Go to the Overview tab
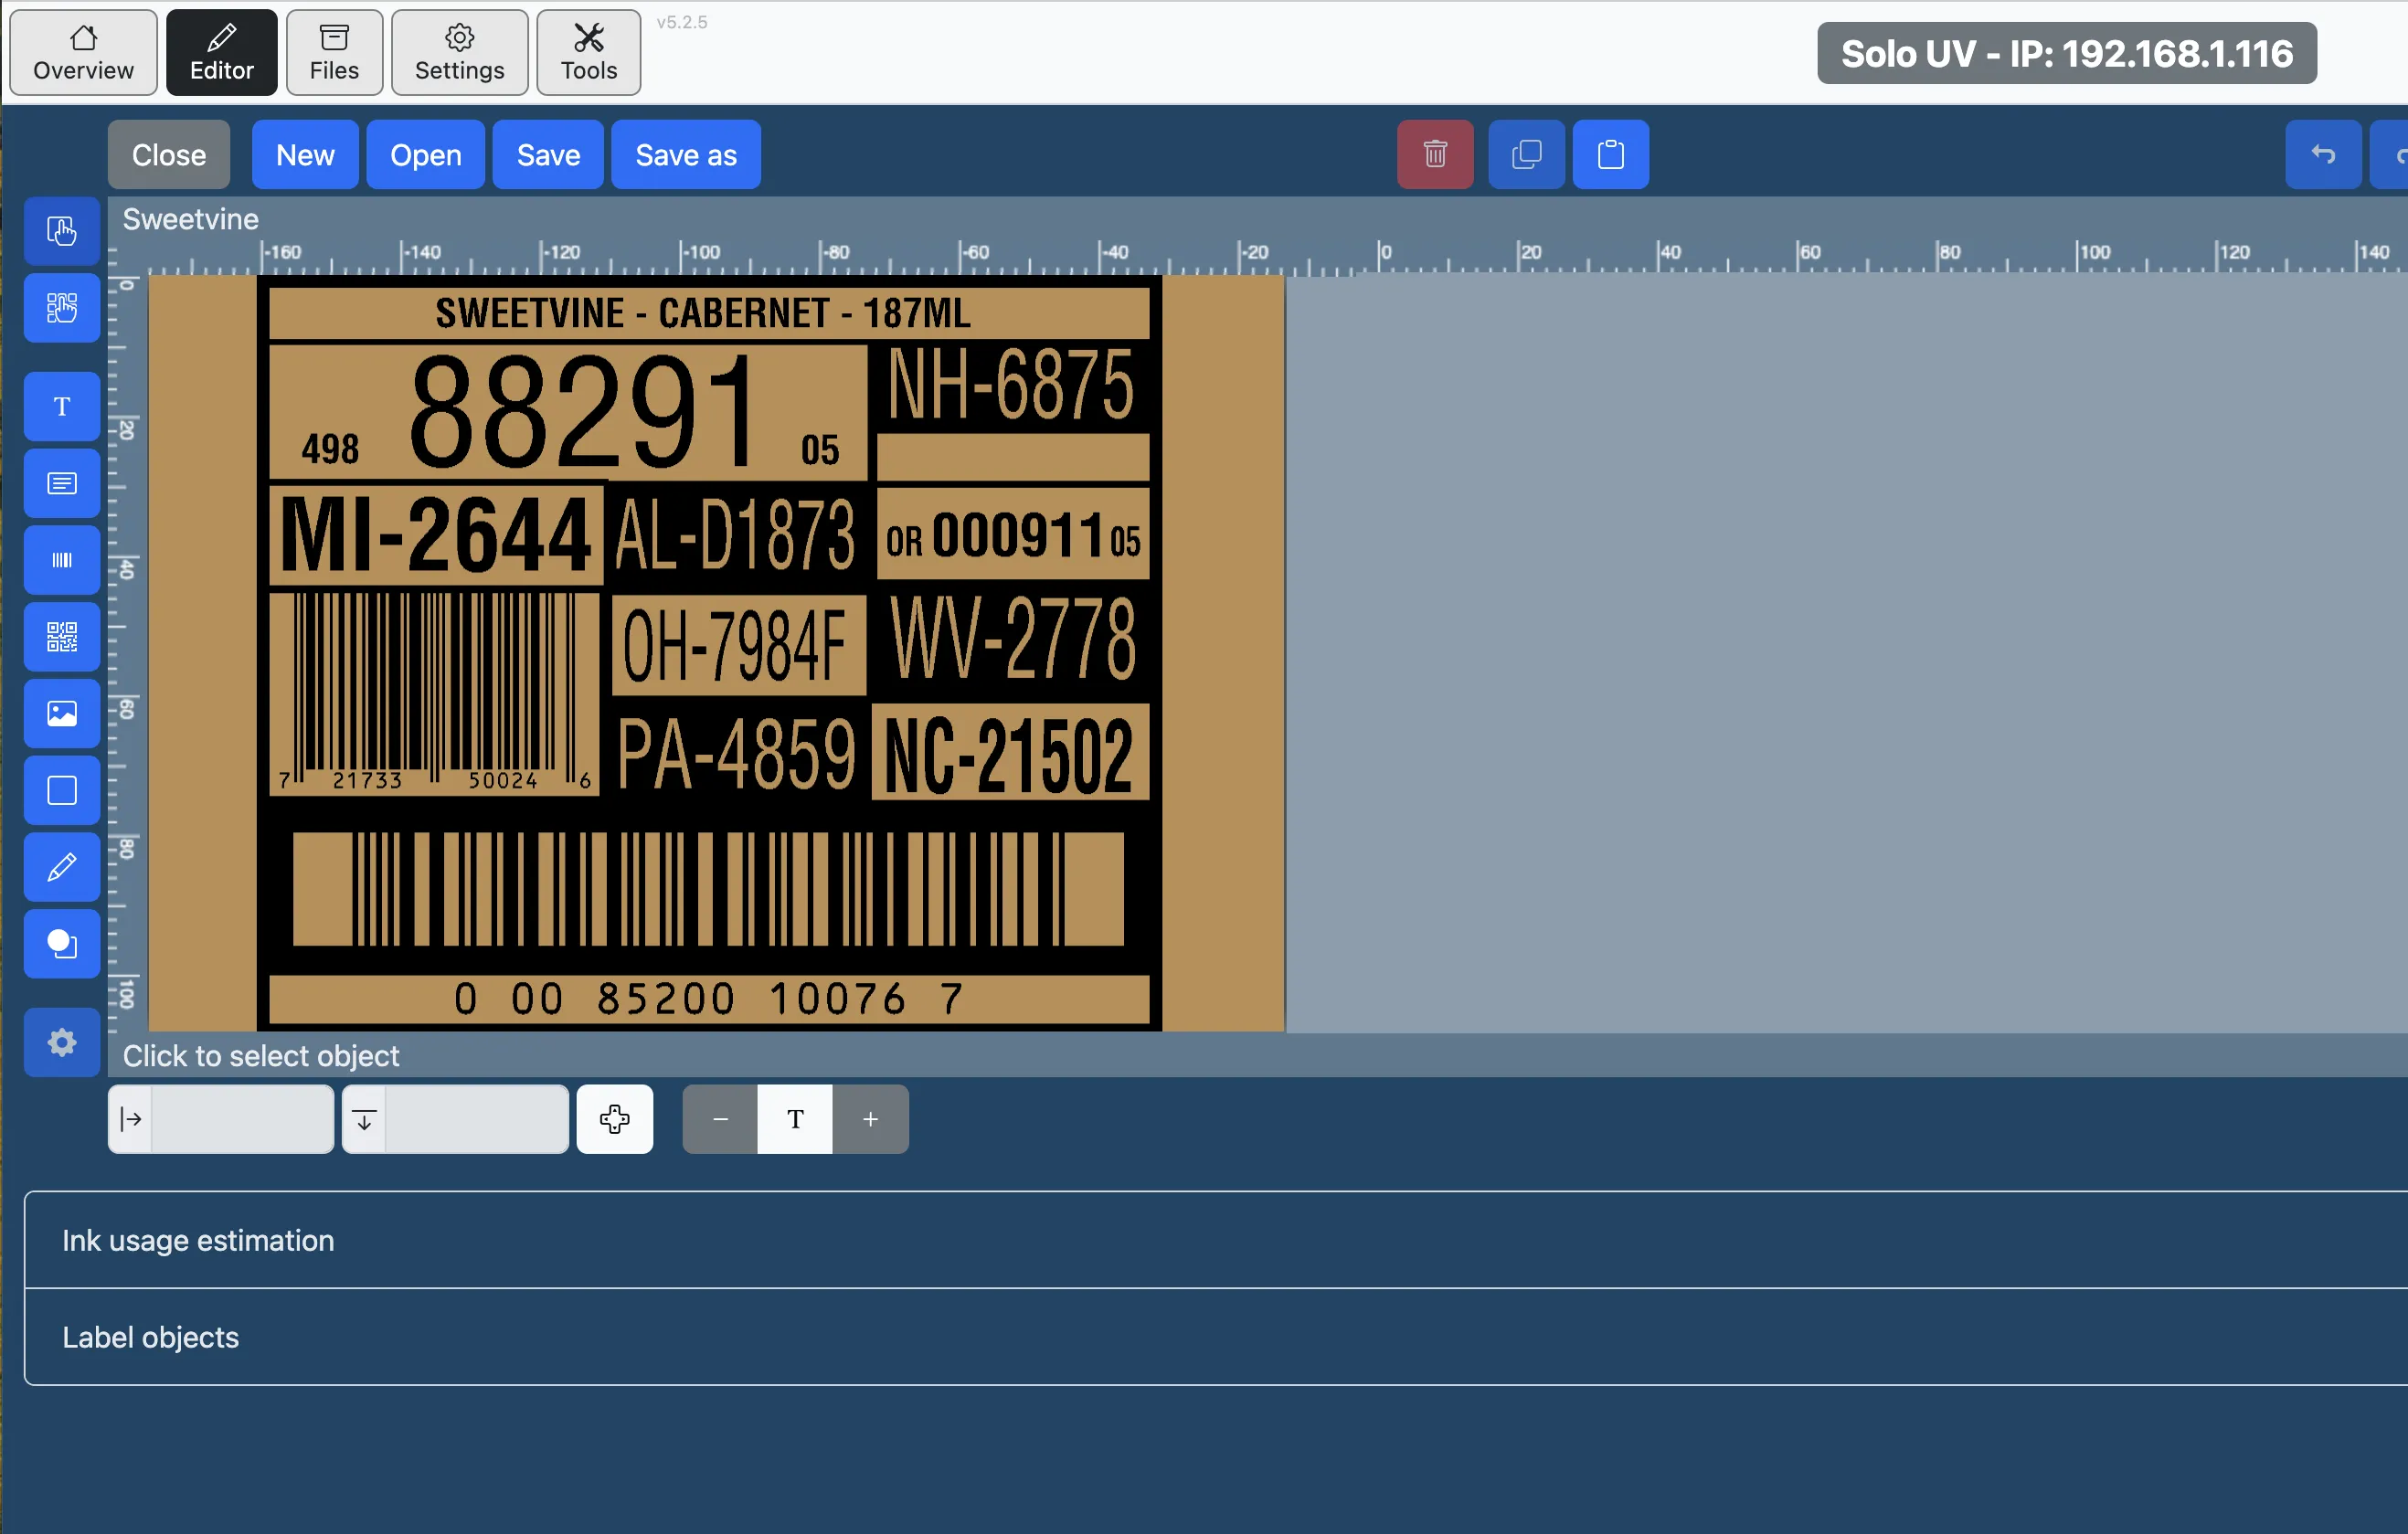 coord(83,53)
